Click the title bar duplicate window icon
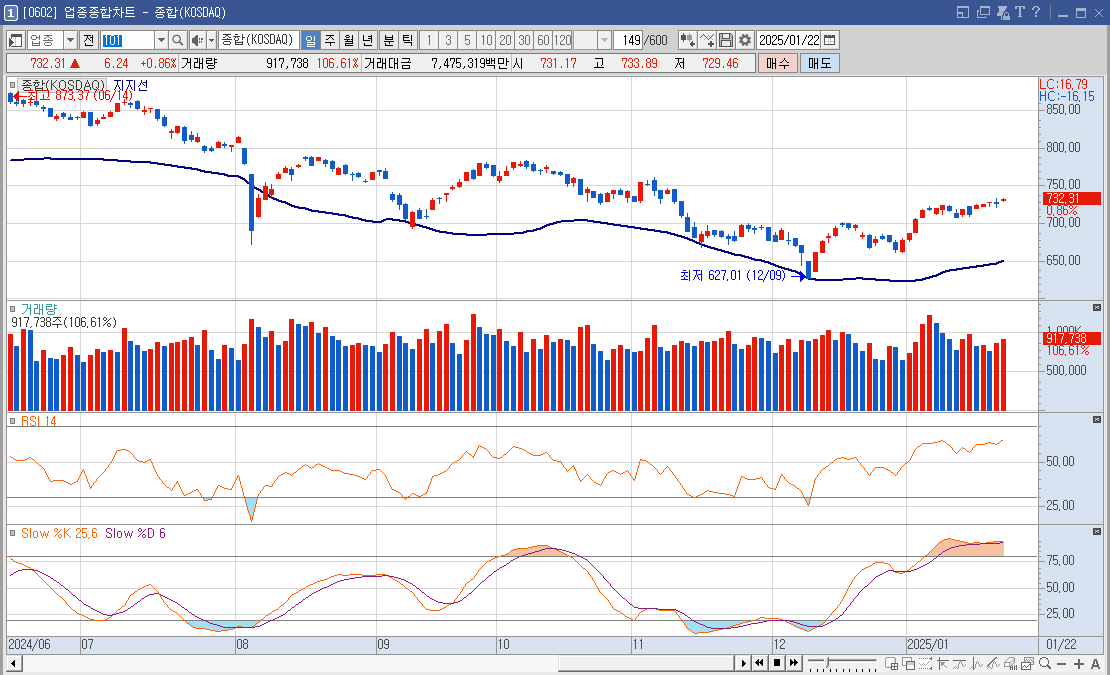 983,12
